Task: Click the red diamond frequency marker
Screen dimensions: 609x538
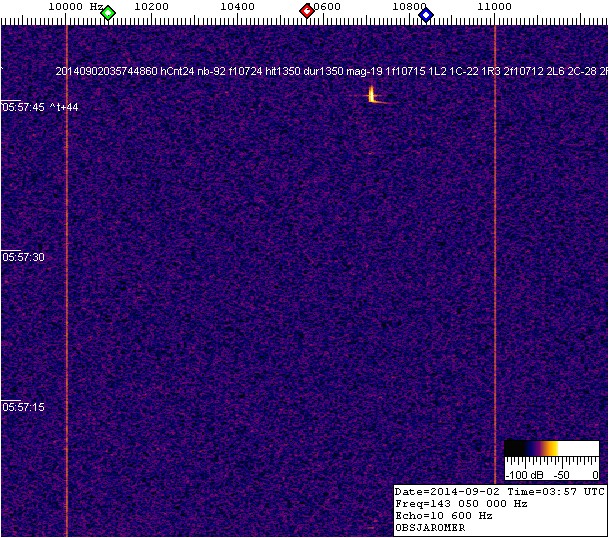Action: click(x=307, y=11)
